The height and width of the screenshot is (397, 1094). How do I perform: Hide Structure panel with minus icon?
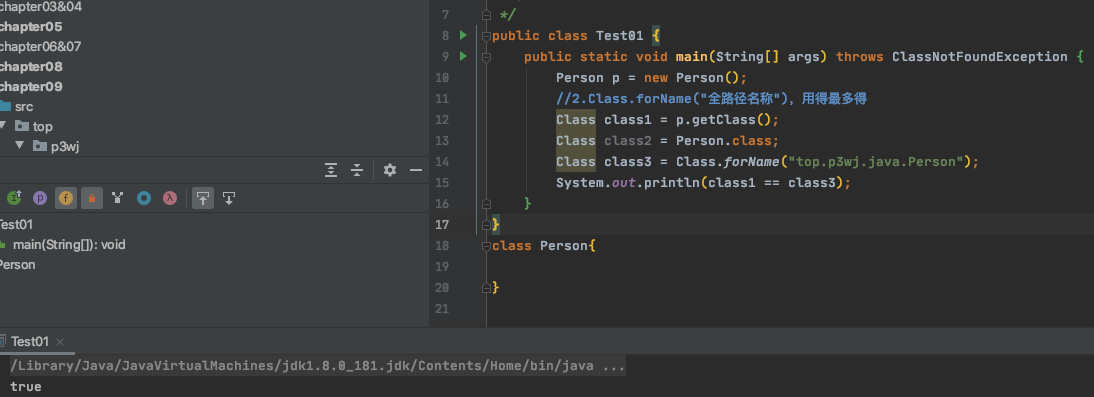tap(416, 170)
